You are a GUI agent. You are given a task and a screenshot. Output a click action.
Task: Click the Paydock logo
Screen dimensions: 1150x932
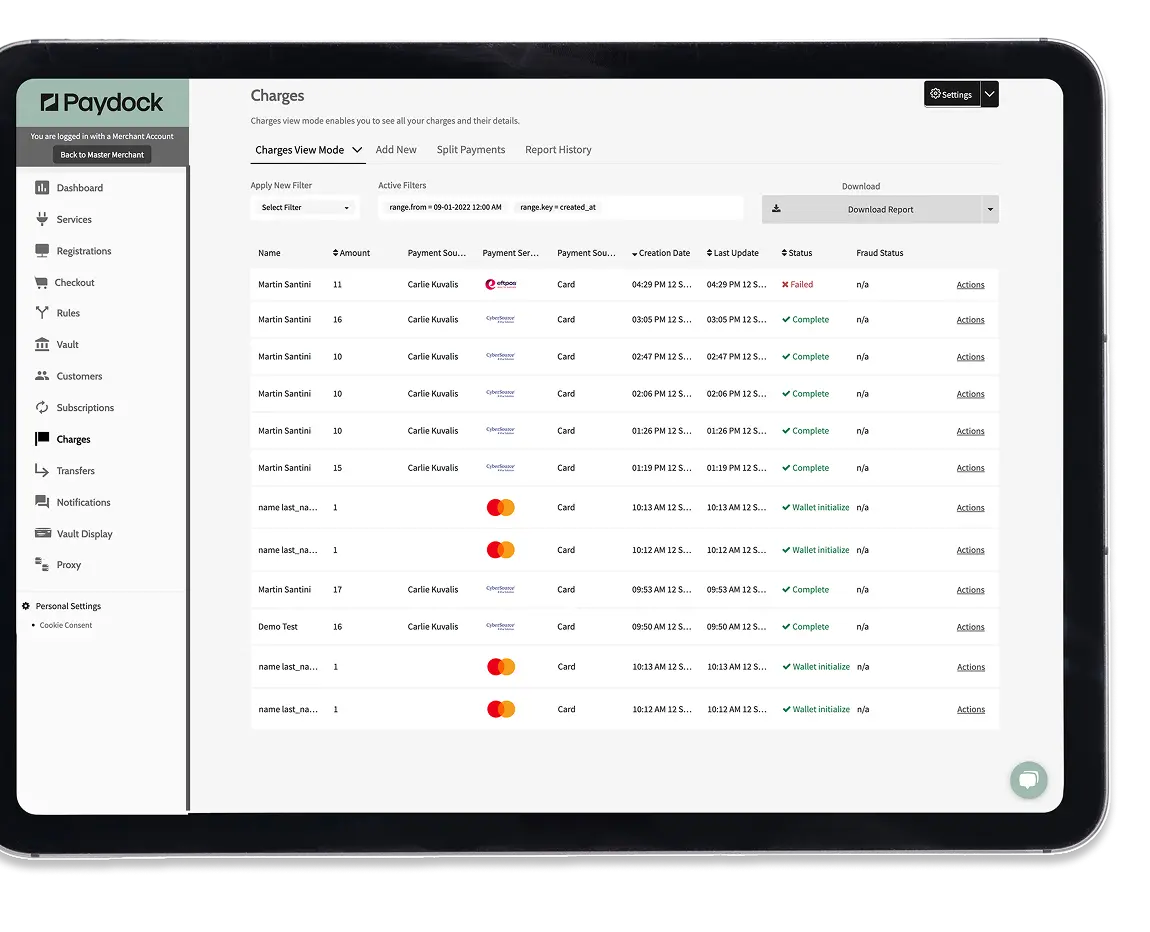[102, 103]
